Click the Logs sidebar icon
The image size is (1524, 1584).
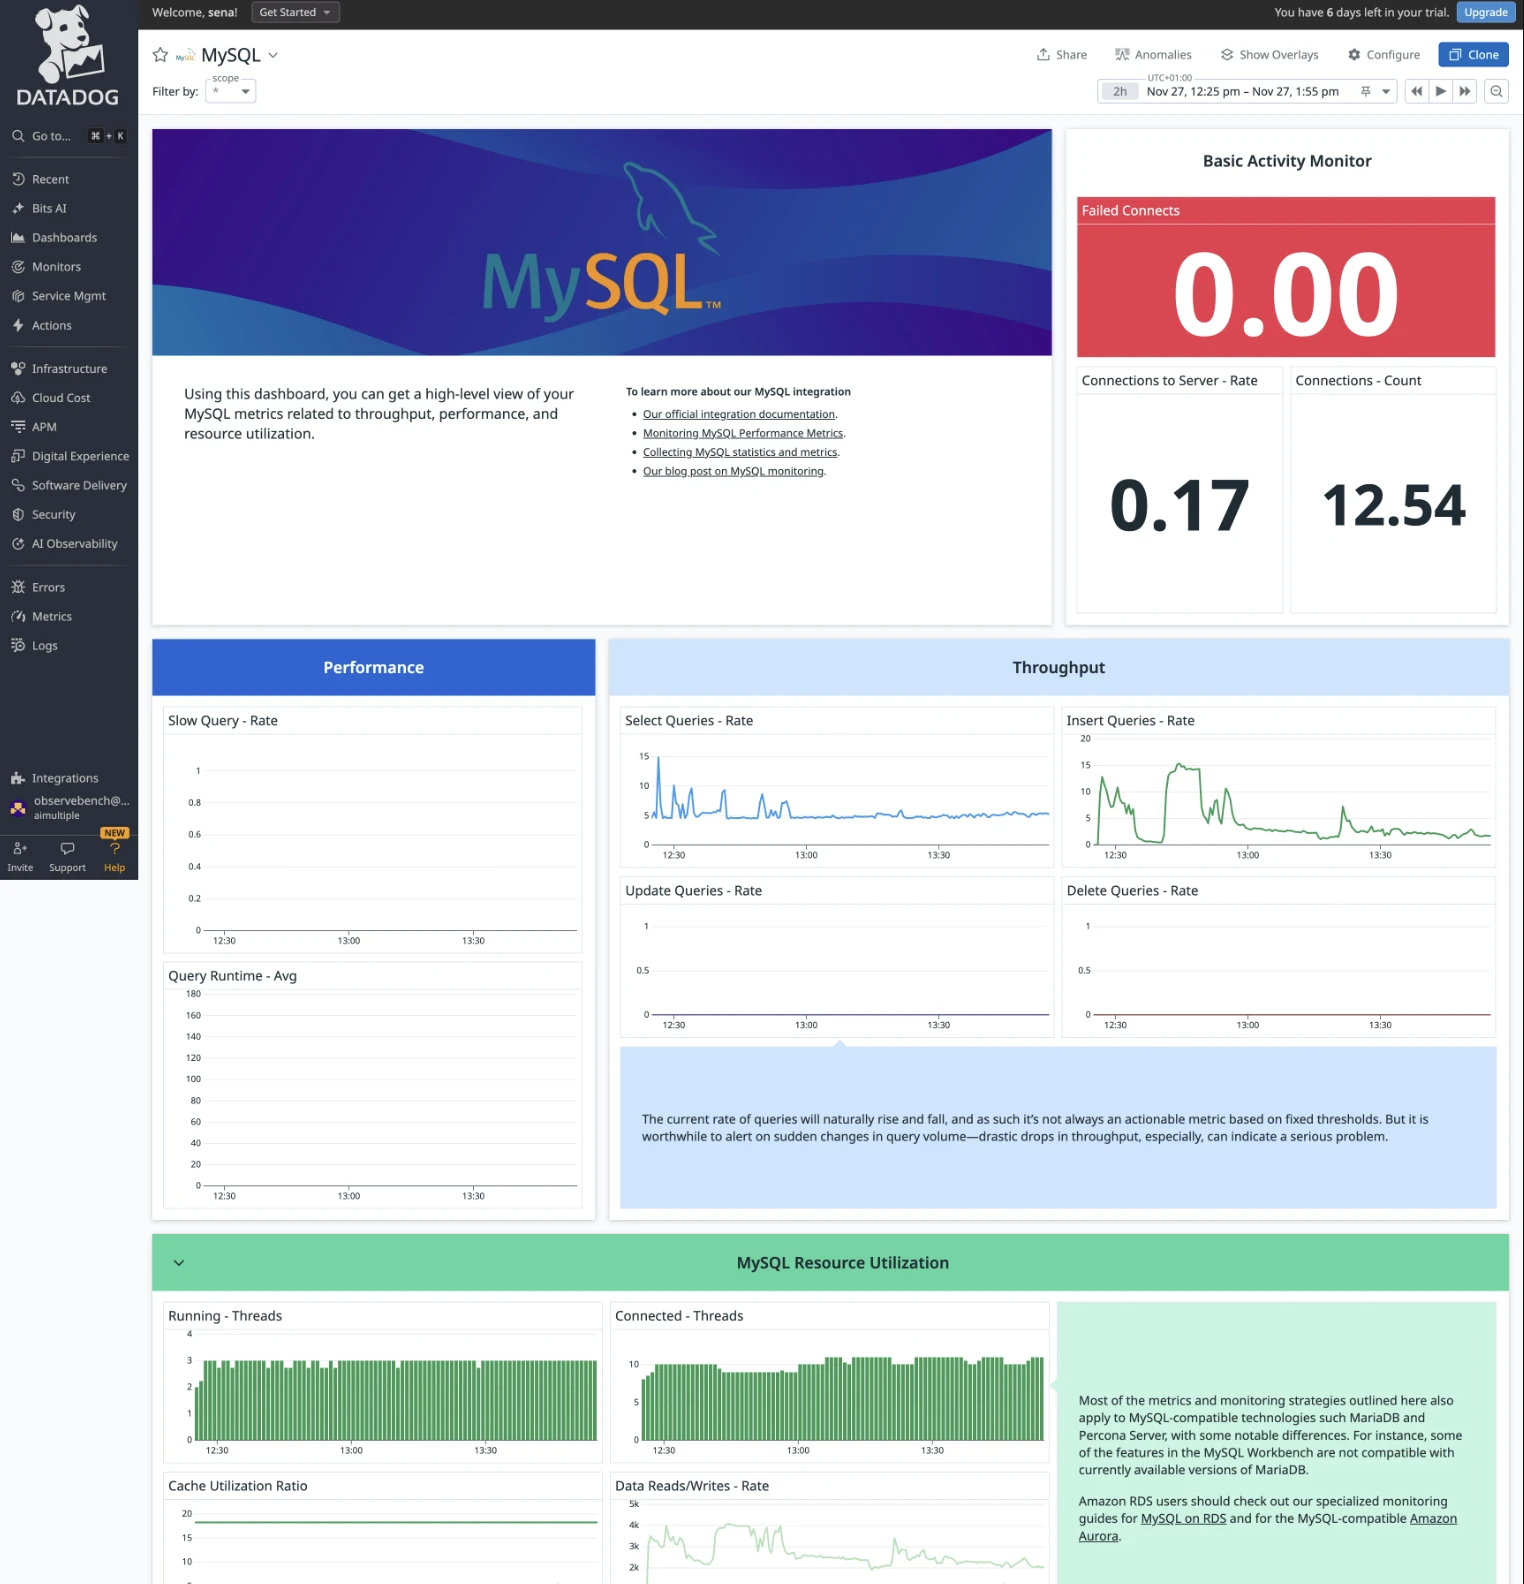pos(18,645)
